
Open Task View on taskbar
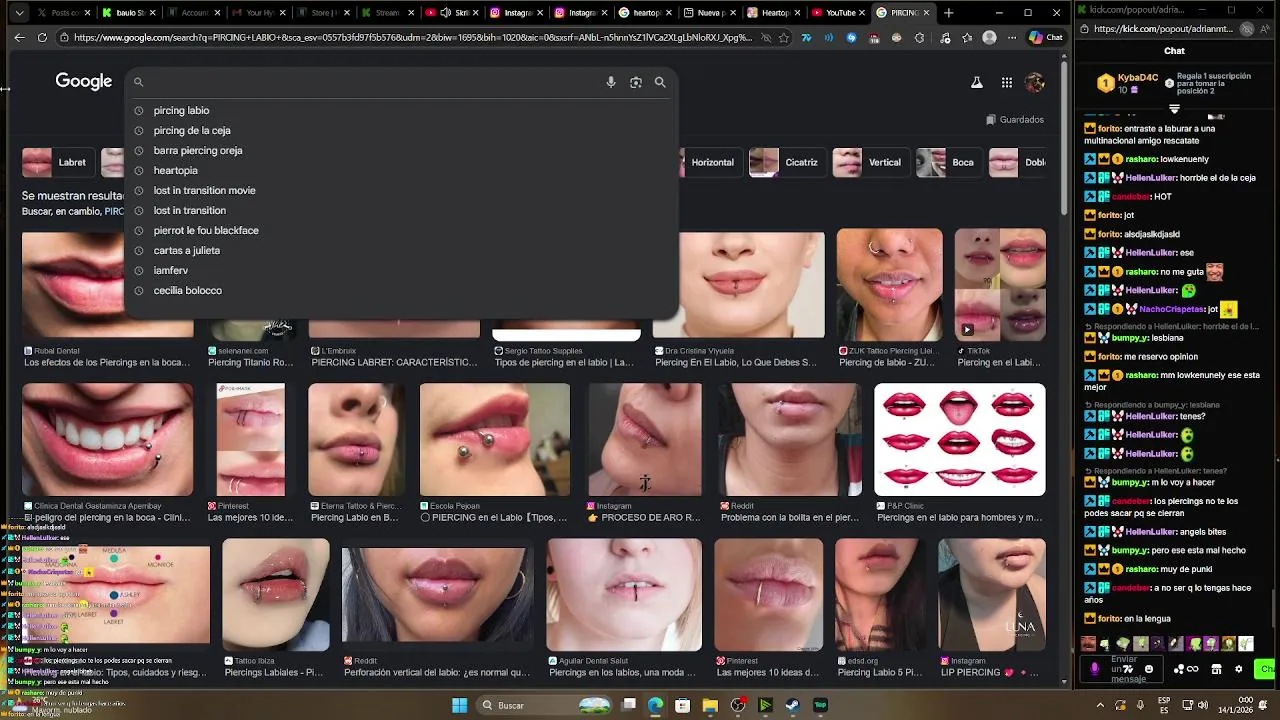pyautogui.click(x=628, y=705)
